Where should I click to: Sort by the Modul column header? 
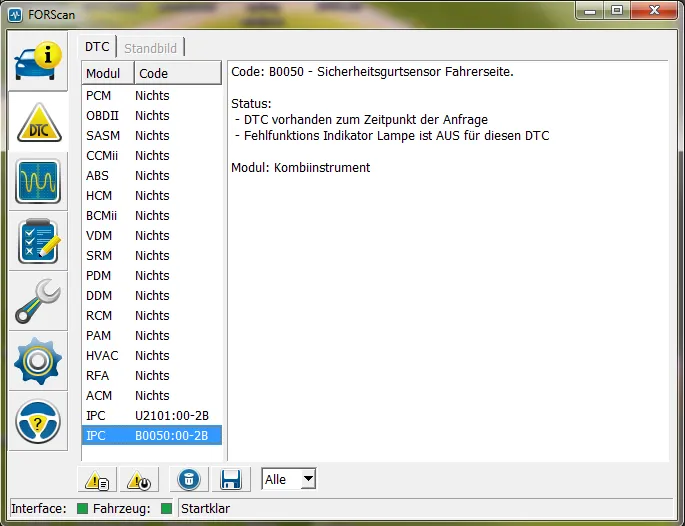[106, 73]
